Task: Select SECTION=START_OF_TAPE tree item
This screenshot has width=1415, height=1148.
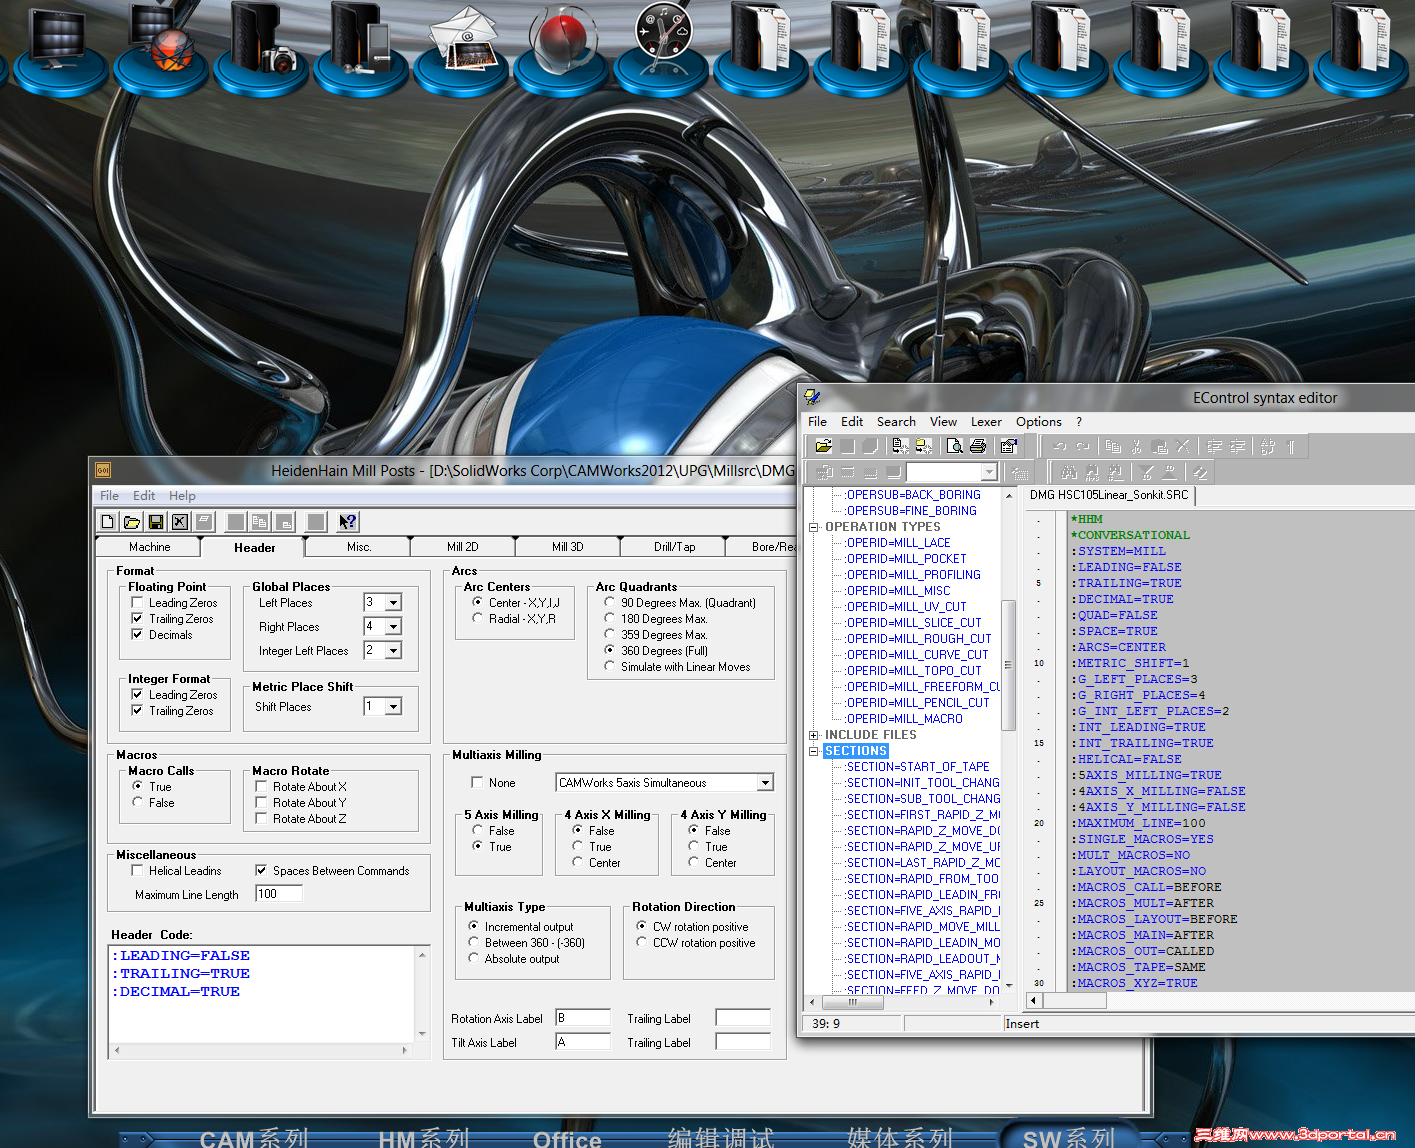Action: click(x=917, y=767)
